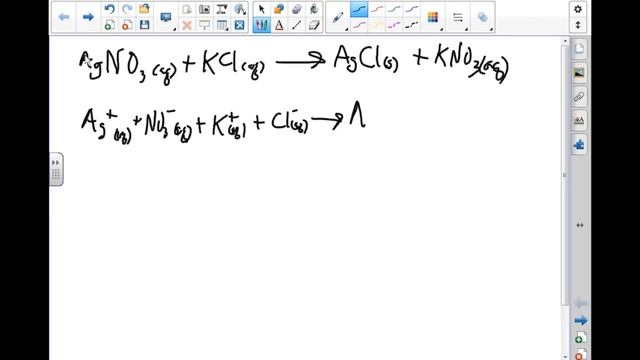Image resolution: width=640 pixels, height=360 pixels.
Task: Delete the current page from the toolbar
Action: tap(127, 25)
